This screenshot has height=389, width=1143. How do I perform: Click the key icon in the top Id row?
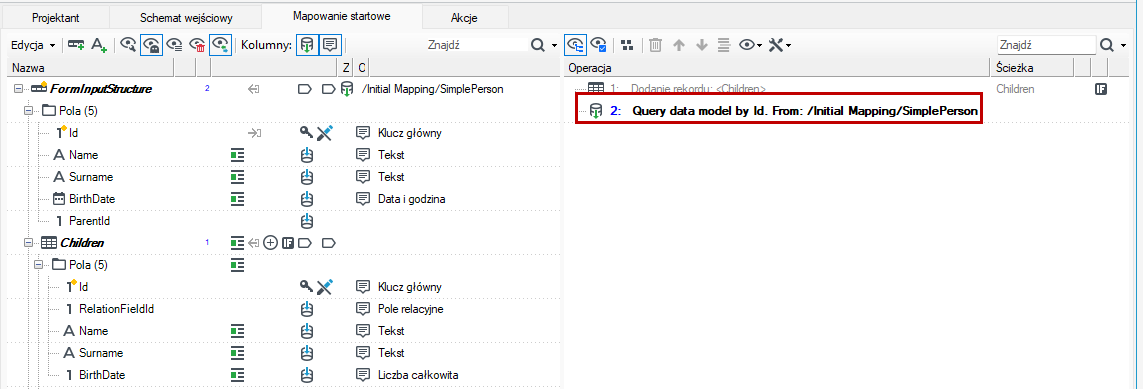click(306, 133)
